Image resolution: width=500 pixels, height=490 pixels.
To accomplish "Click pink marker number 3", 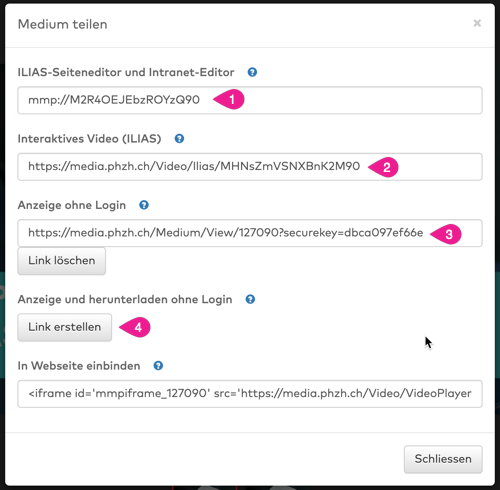I will 446,234.
